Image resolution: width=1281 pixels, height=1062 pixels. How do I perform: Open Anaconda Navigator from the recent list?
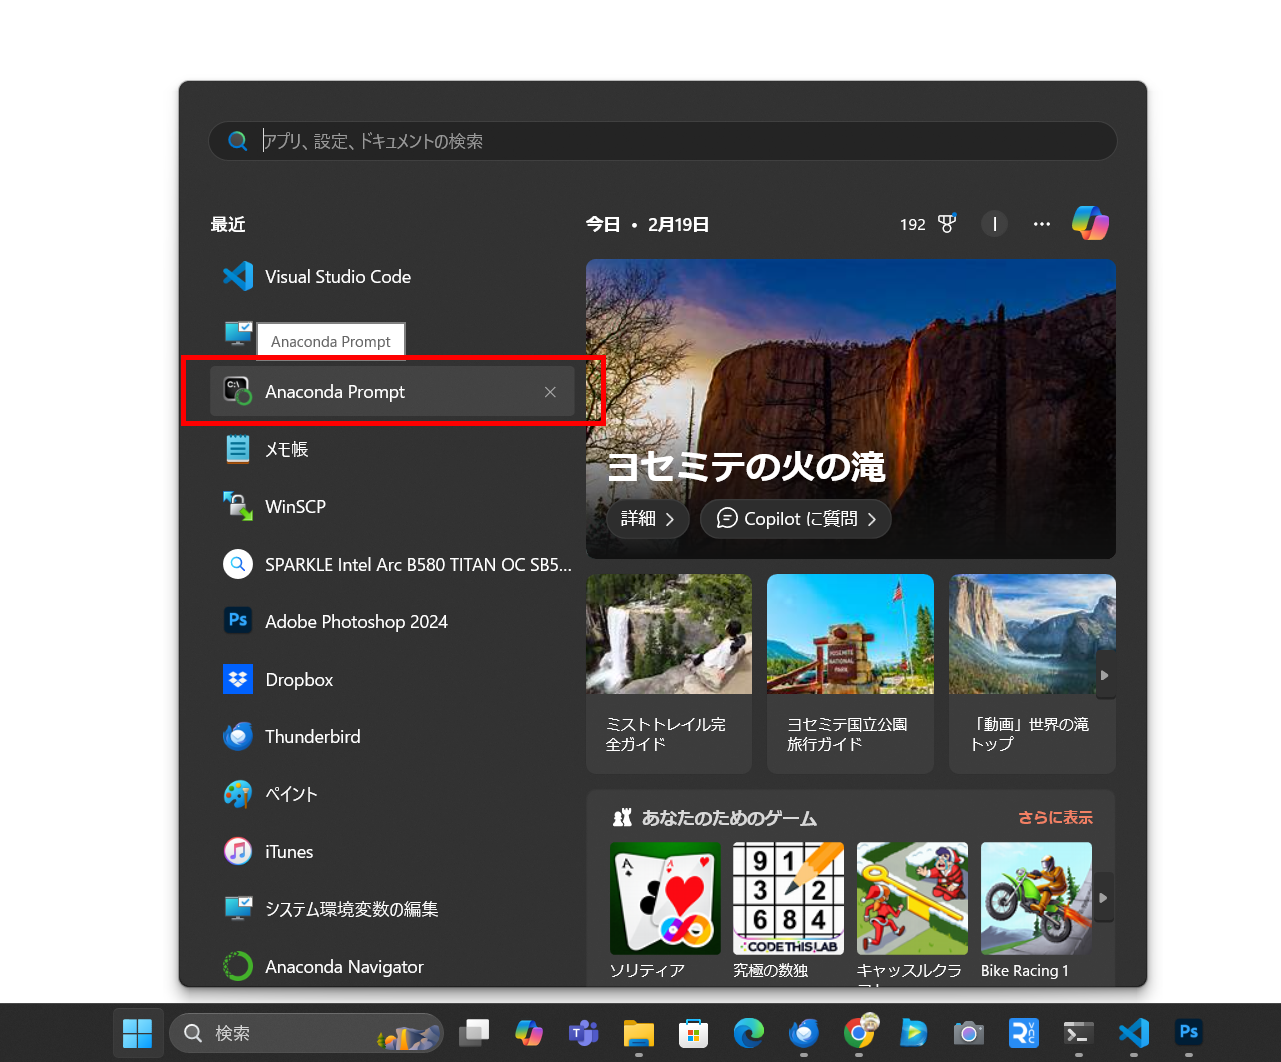tap(343, 966)
